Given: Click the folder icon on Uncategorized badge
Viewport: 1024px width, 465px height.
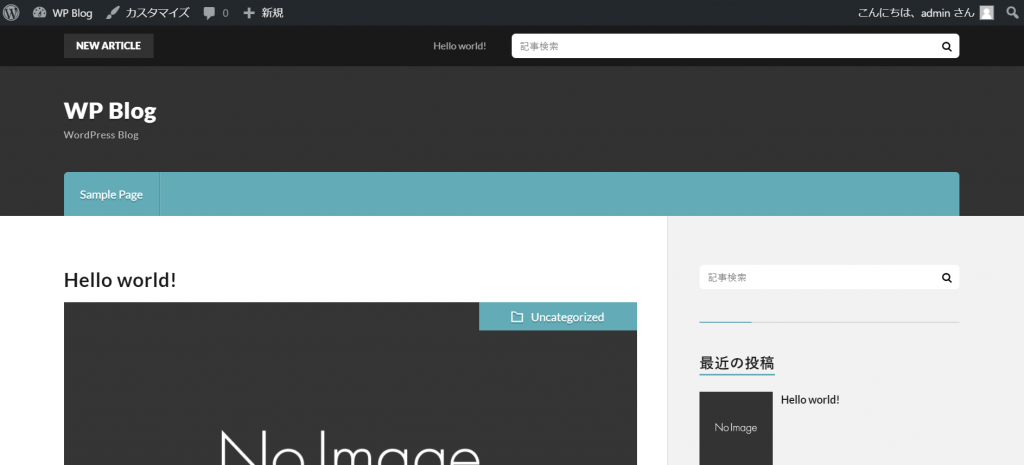Looking at the screenshot, I should (x=517, y=317).
